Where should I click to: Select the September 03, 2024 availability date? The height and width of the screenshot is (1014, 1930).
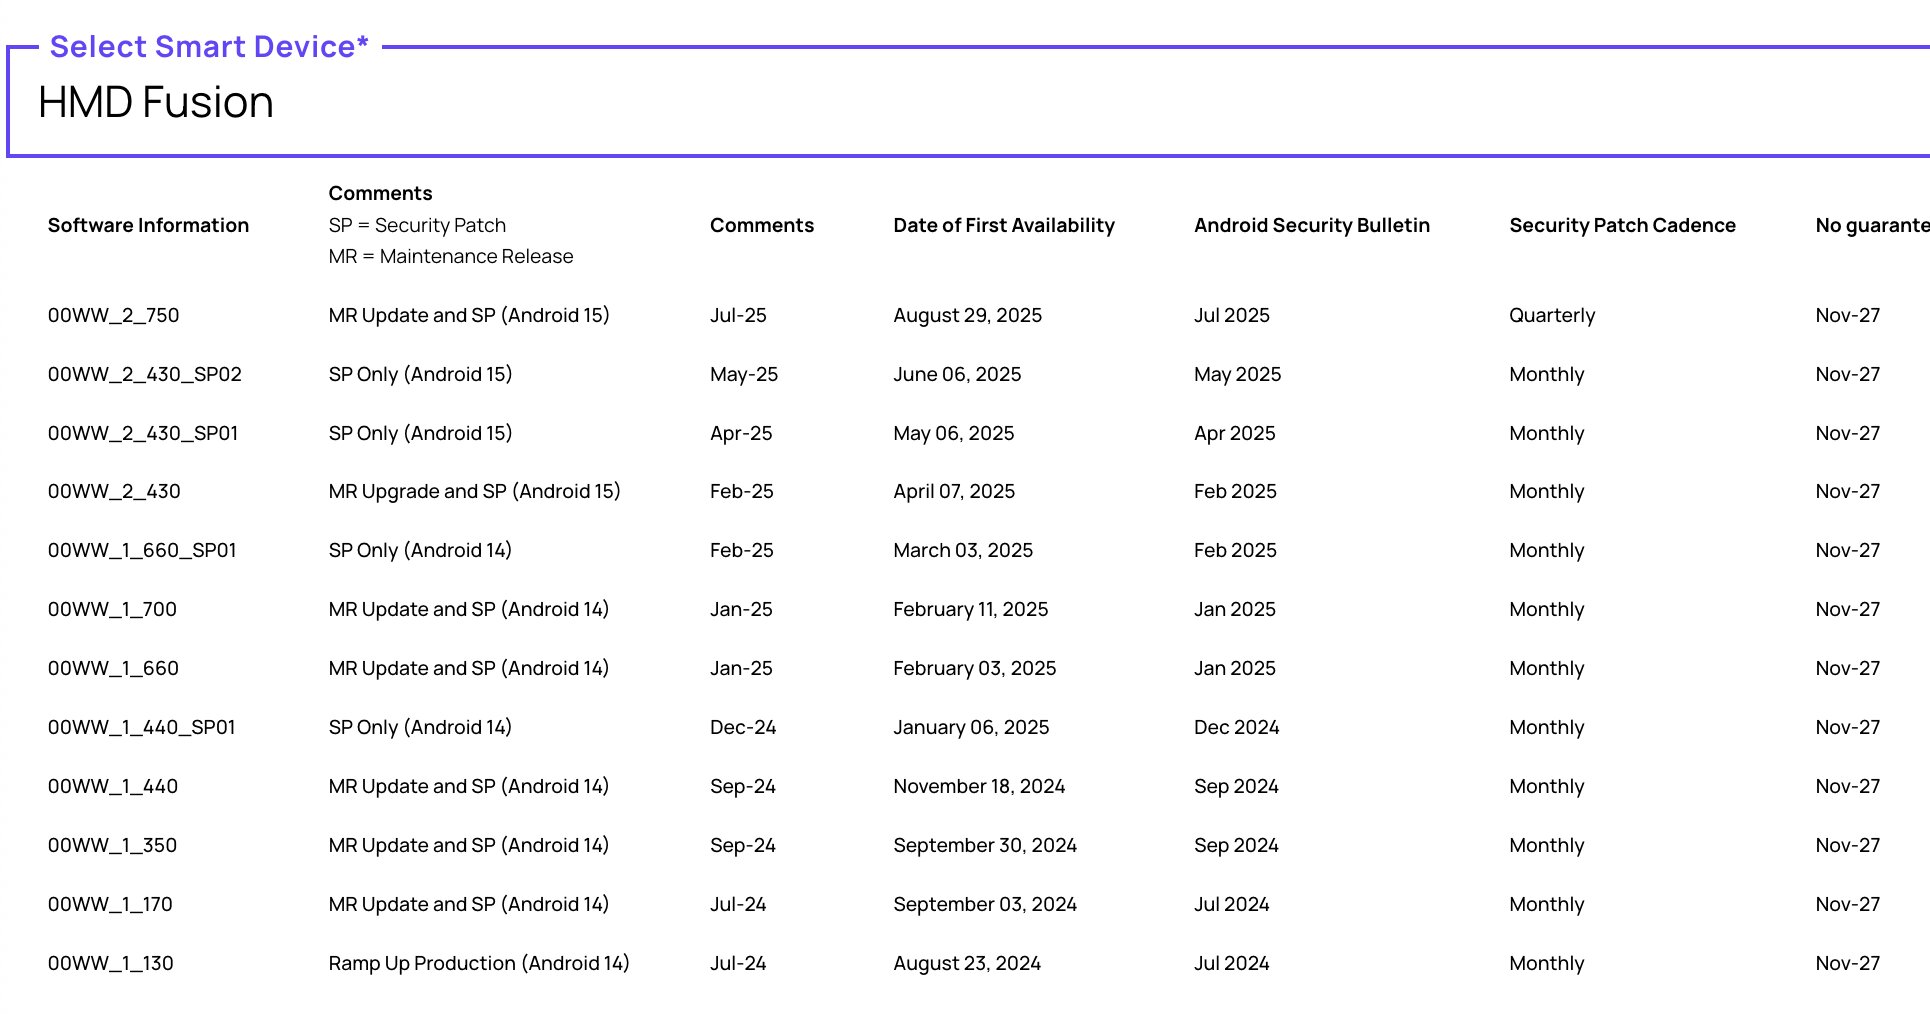985,904
